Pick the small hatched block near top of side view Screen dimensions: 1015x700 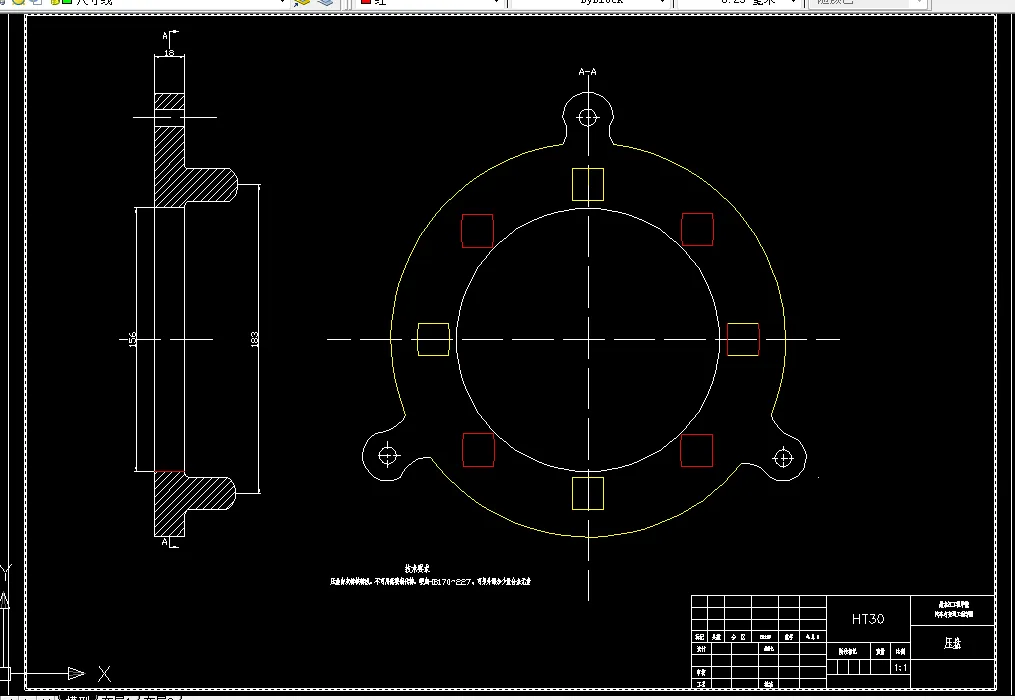pos(169,102)
